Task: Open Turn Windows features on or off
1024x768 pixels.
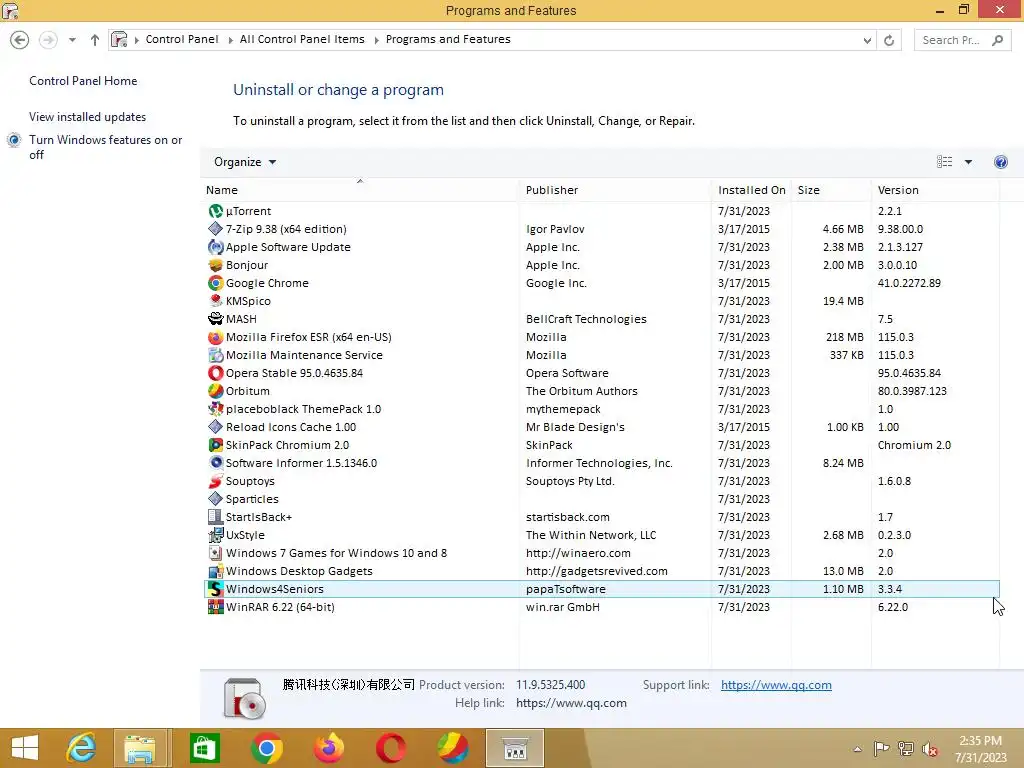Action: (x=105, y=147)
